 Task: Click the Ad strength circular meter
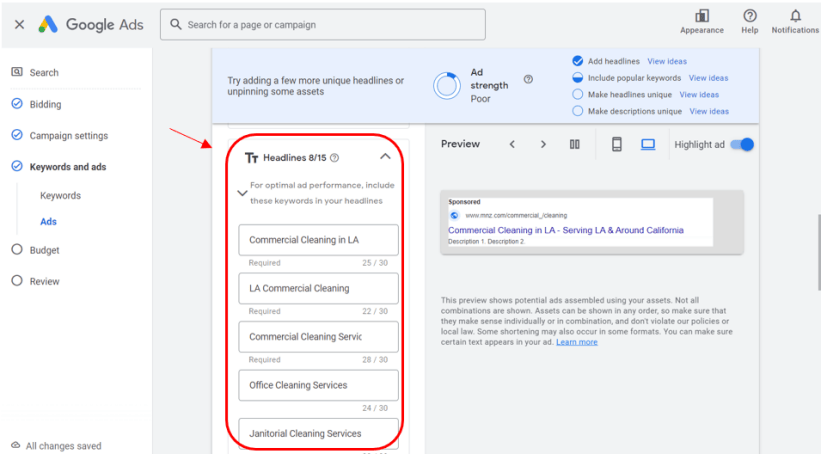(447, 85)
